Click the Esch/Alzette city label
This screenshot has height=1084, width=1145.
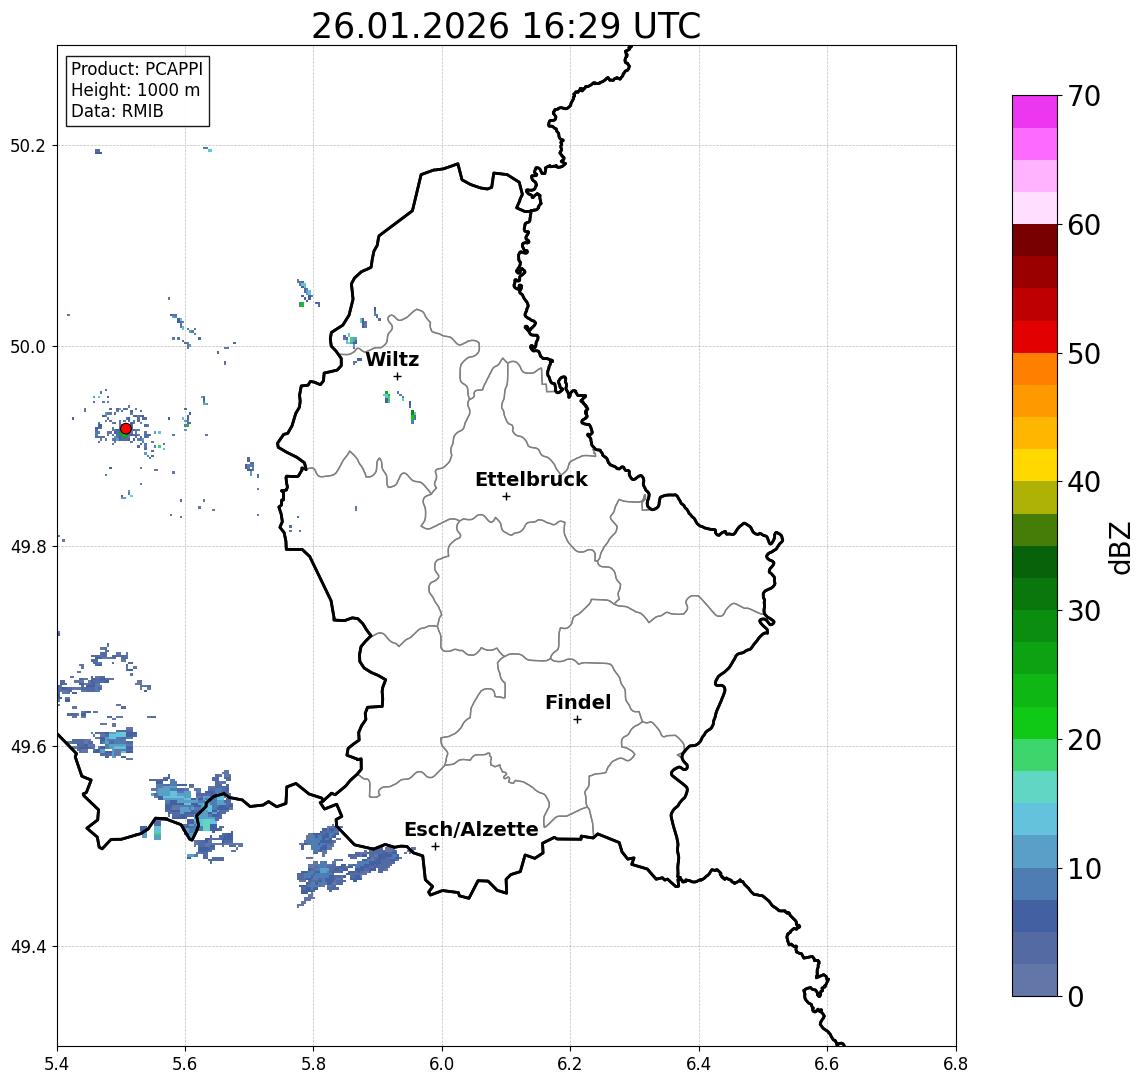471,829
